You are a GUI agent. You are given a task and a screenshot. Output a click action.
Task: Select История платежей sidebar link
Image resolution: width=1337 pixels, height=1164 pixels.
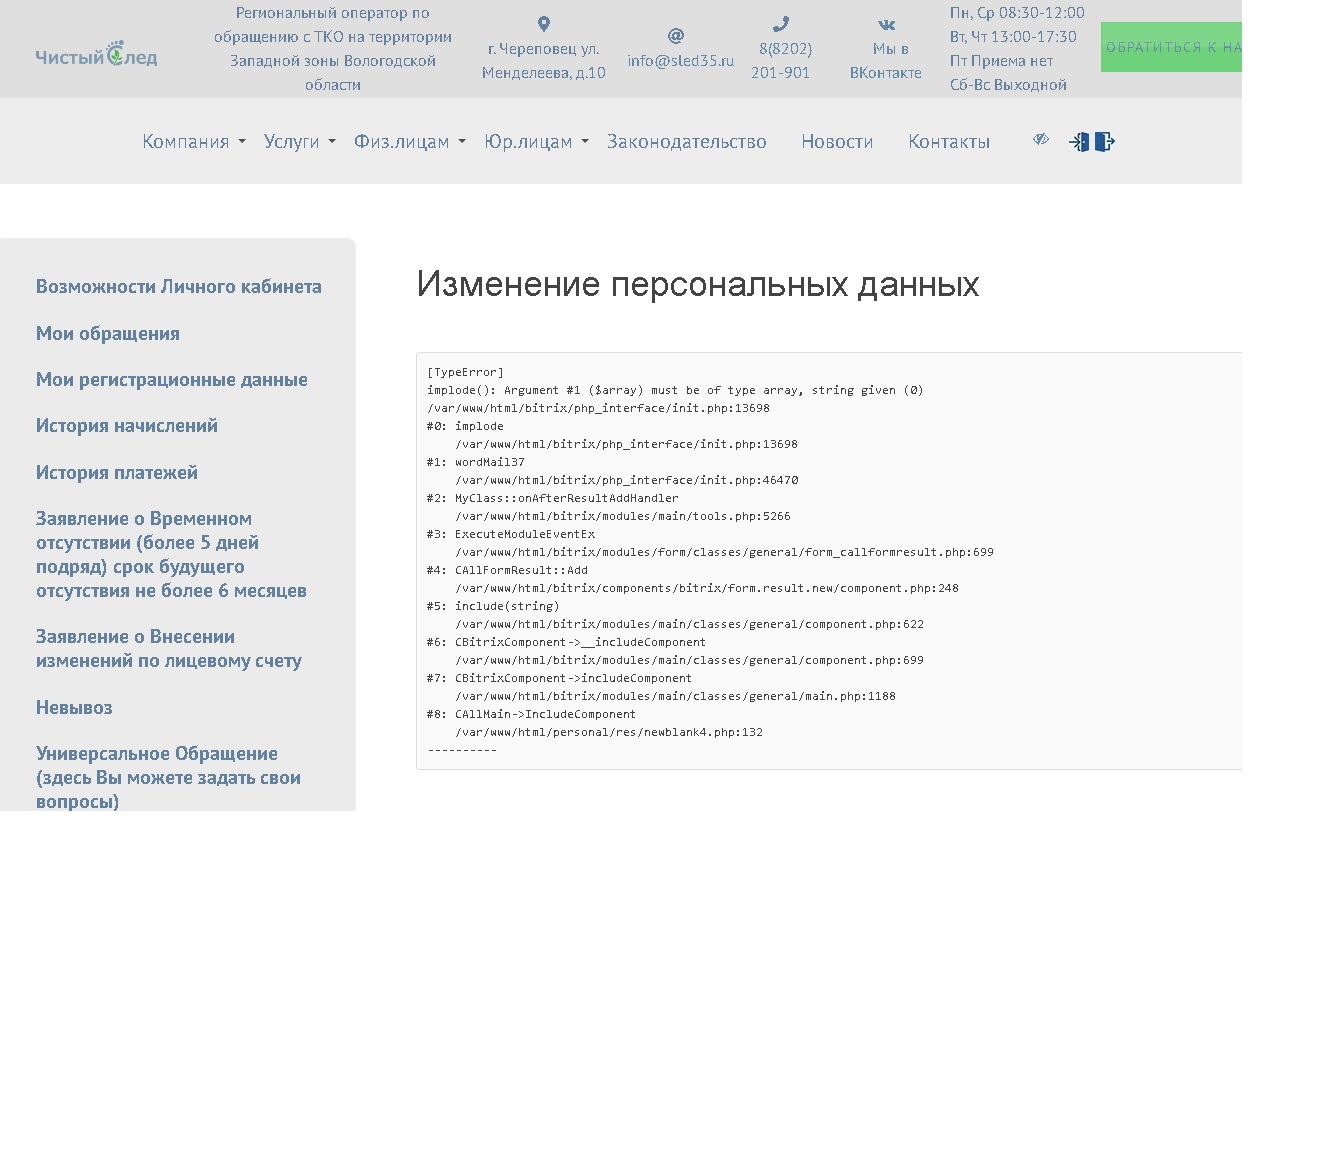pos(117,473)
